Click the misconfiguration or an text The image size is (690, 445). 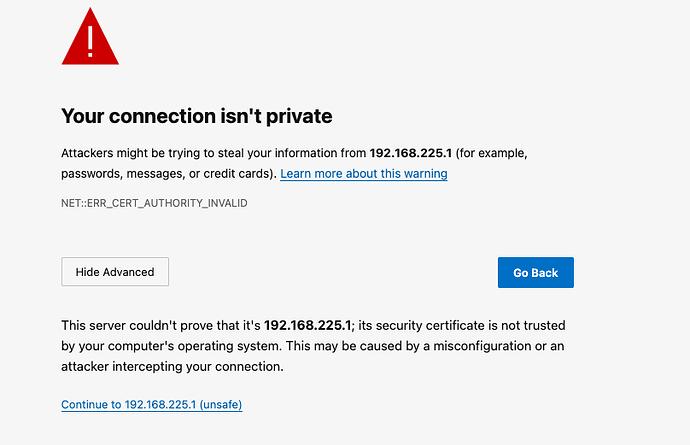coord(499,346)
